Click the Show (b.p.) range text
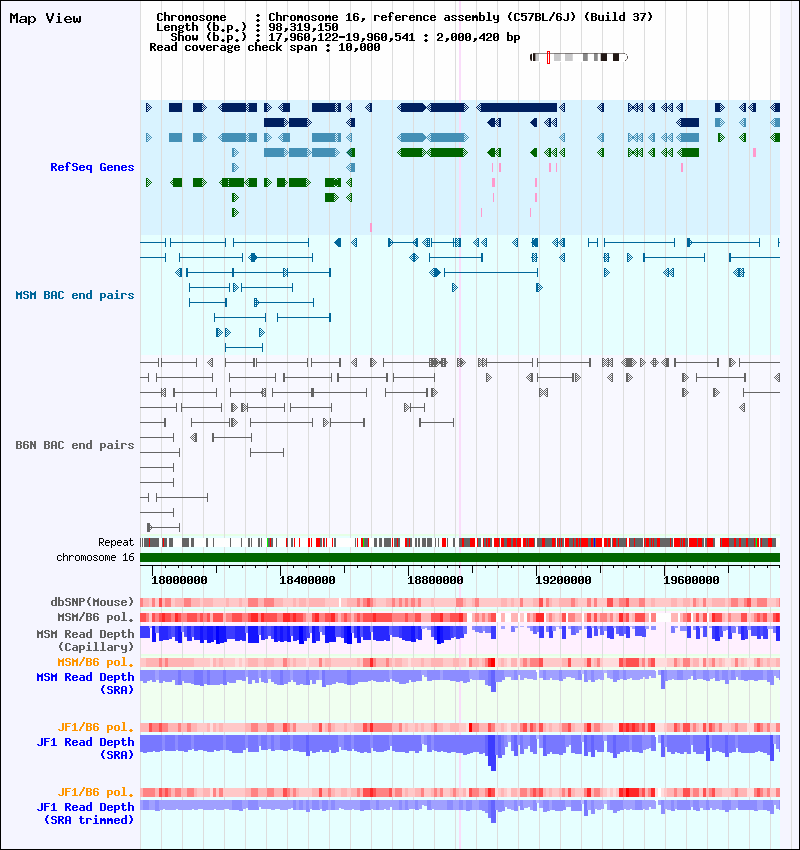 coord(345,37)
